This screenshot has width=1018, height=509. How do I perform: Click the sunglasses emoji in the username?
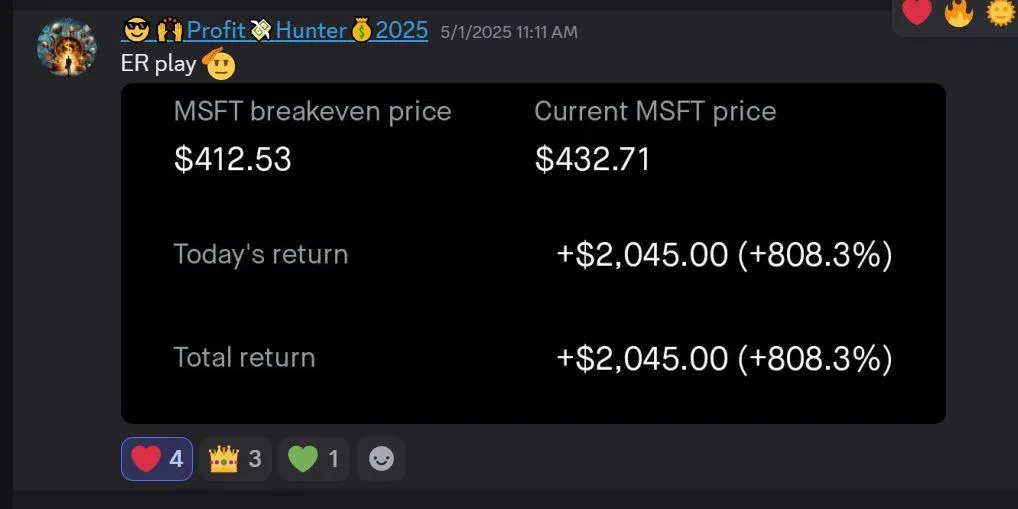click(137, 31)
